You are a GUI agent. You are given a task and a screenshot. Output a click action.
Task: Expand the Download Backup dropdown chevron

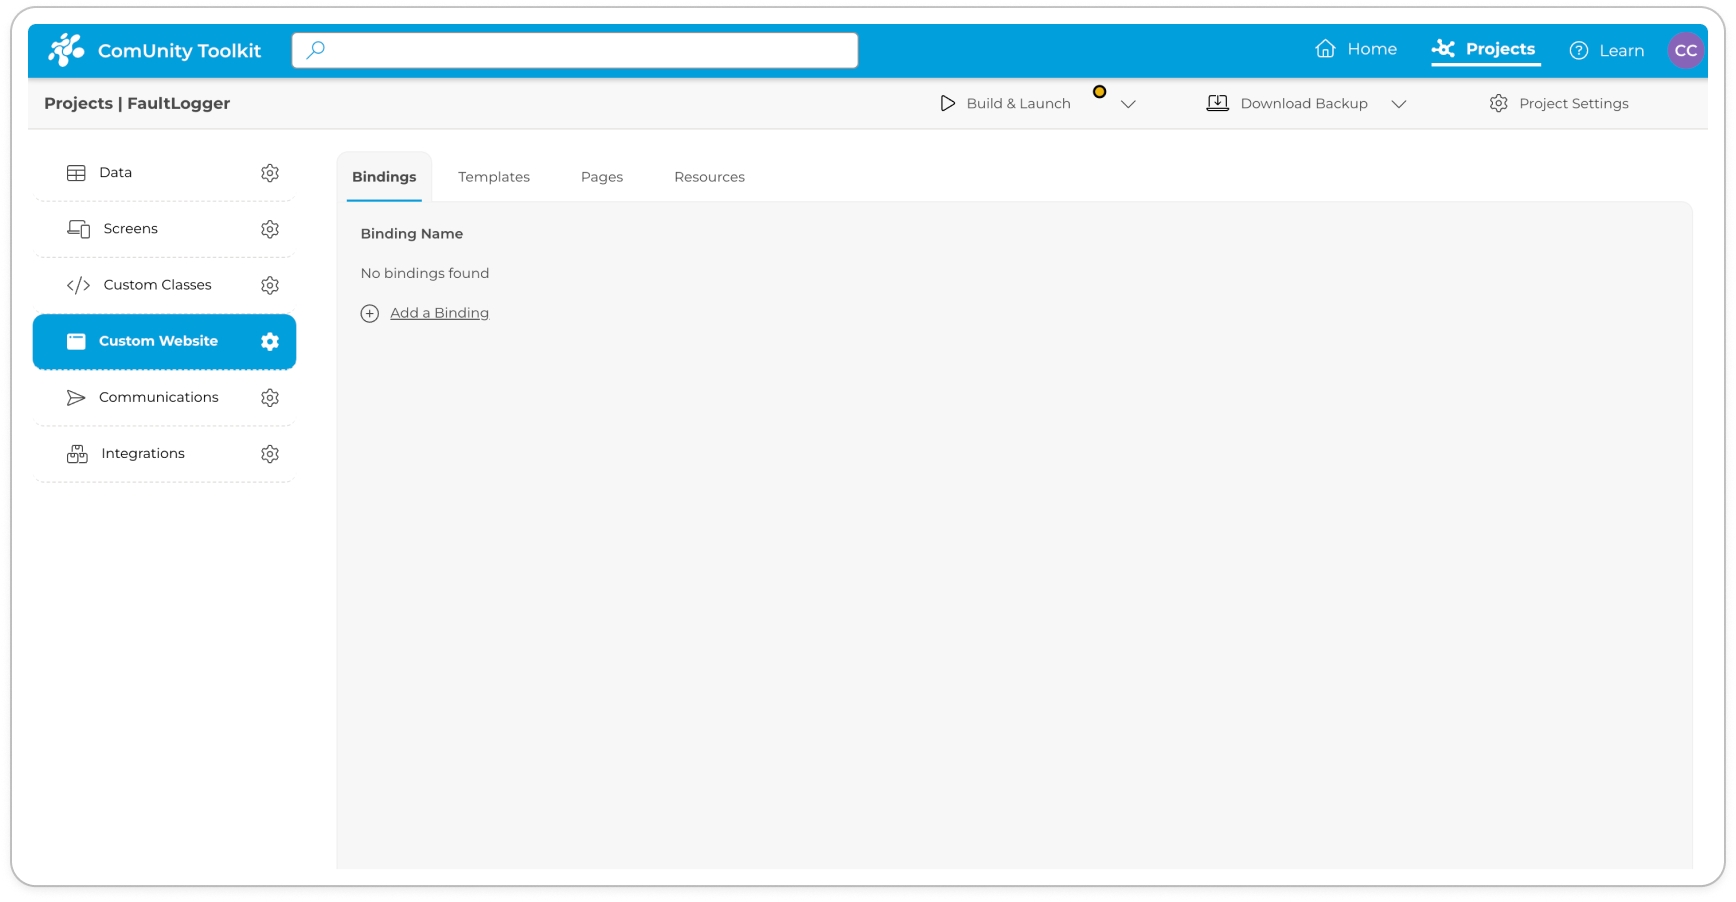[1399, 104]
